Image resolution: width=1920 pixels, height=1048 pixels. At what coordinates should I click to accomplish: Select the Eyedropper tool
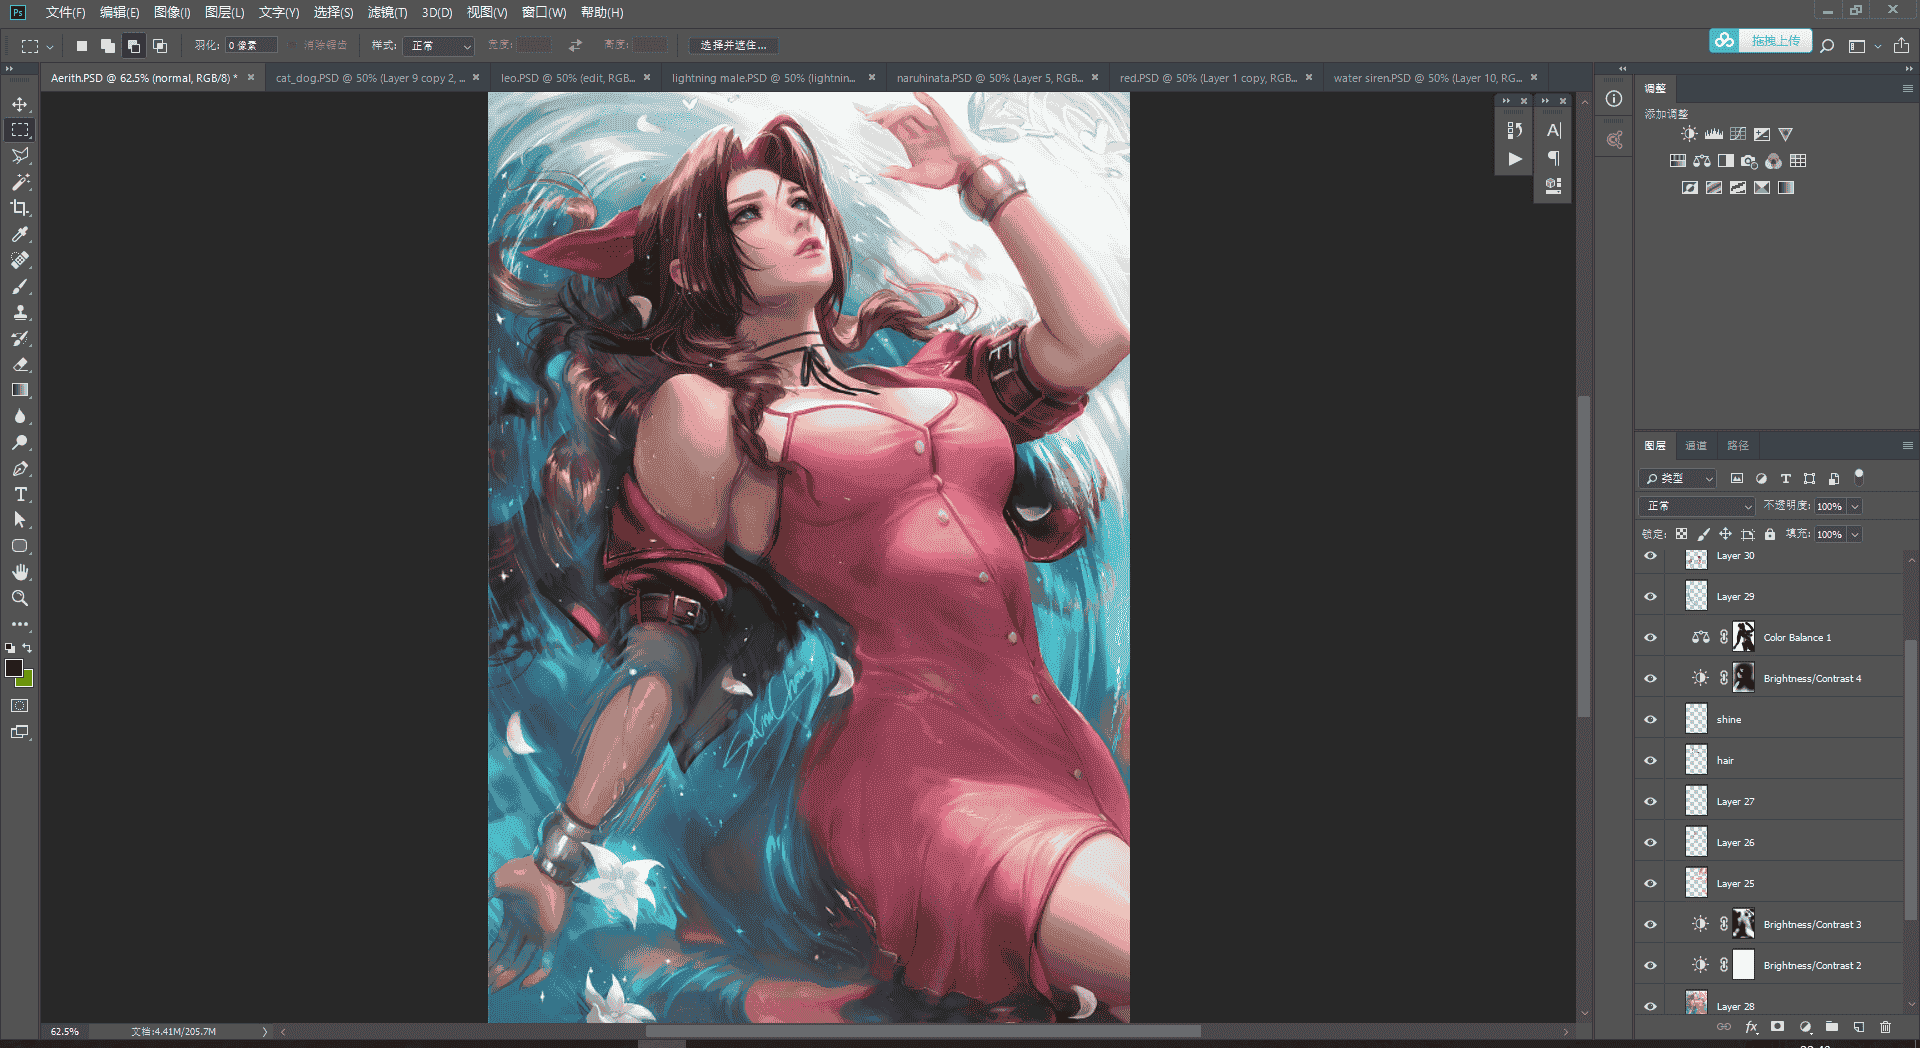[20, 234]
